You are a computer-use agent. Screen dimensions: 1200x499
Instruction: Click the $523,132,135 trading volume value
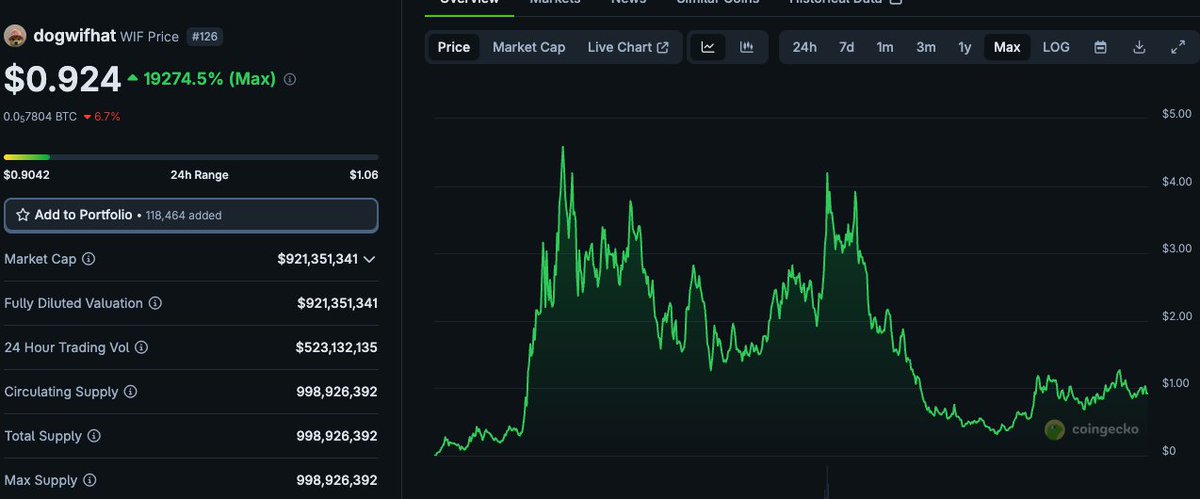pyautogui.click(x=337, y=348)
